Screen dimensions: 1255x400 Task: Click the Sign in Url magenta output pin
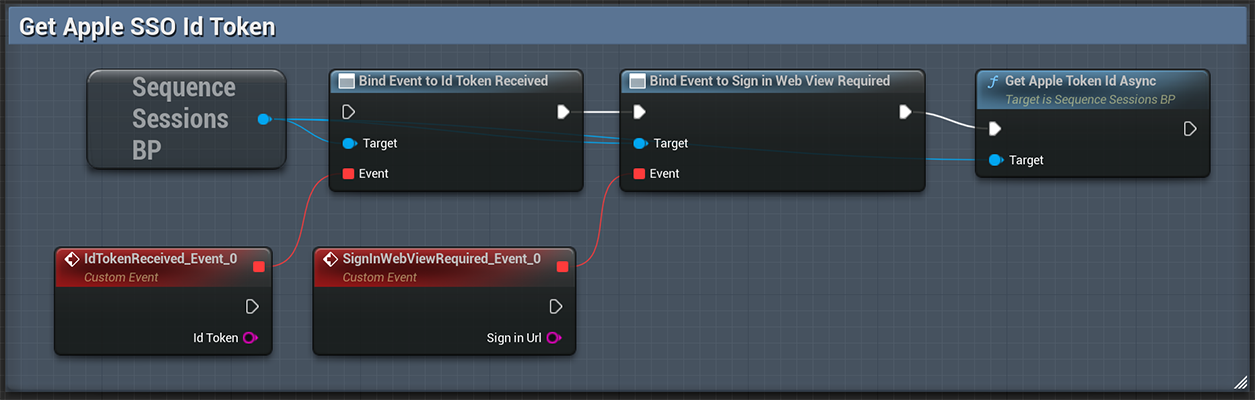553,338
